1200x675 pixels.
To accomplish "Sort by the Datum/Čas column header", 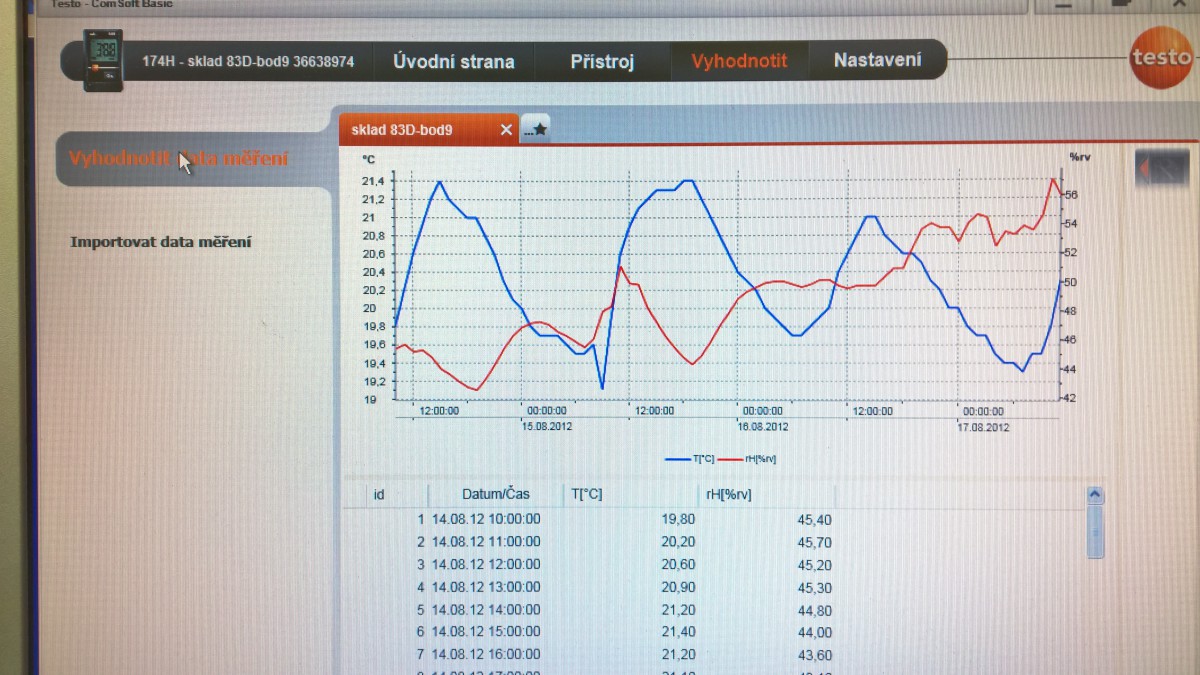I will [495, 494].
